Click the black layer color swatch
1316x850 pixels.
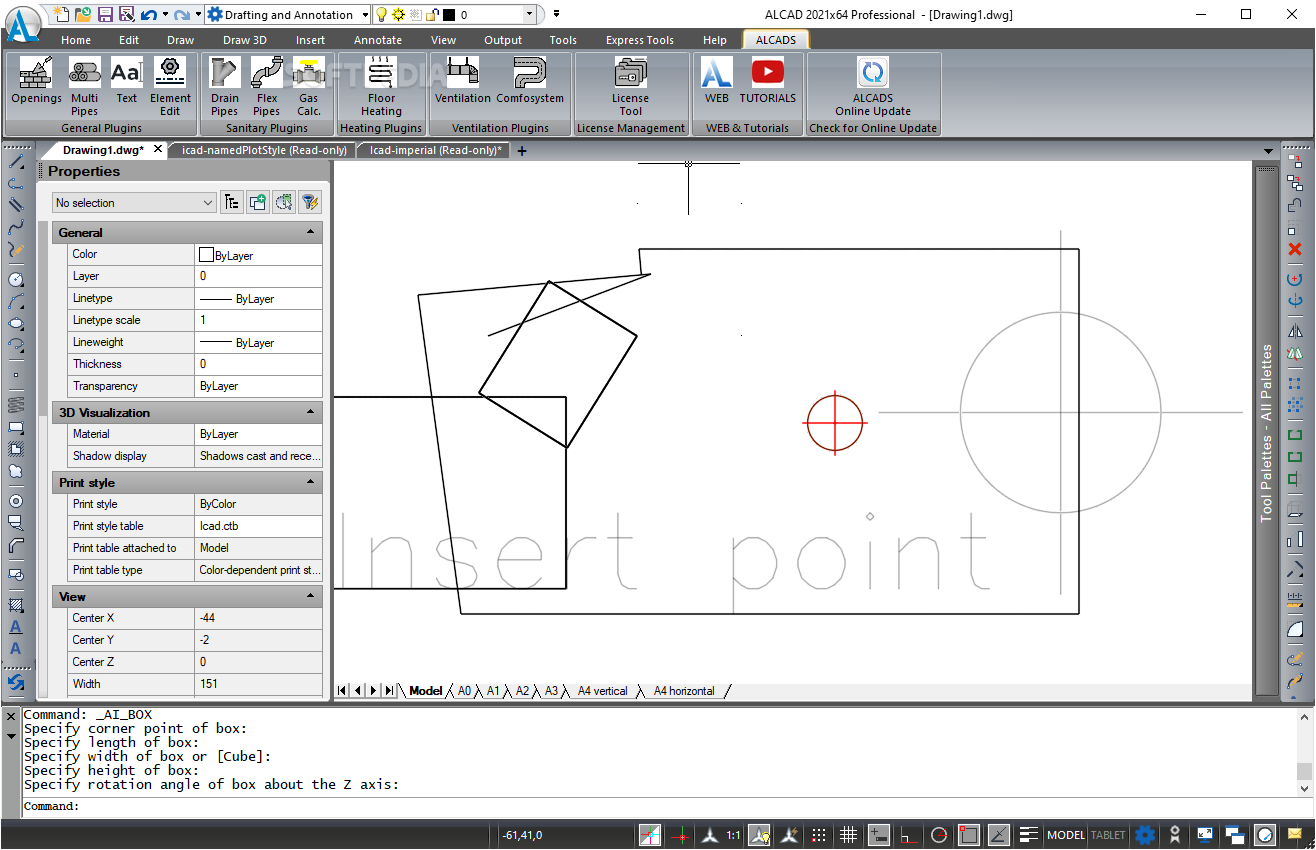click(x=448, y=15)
